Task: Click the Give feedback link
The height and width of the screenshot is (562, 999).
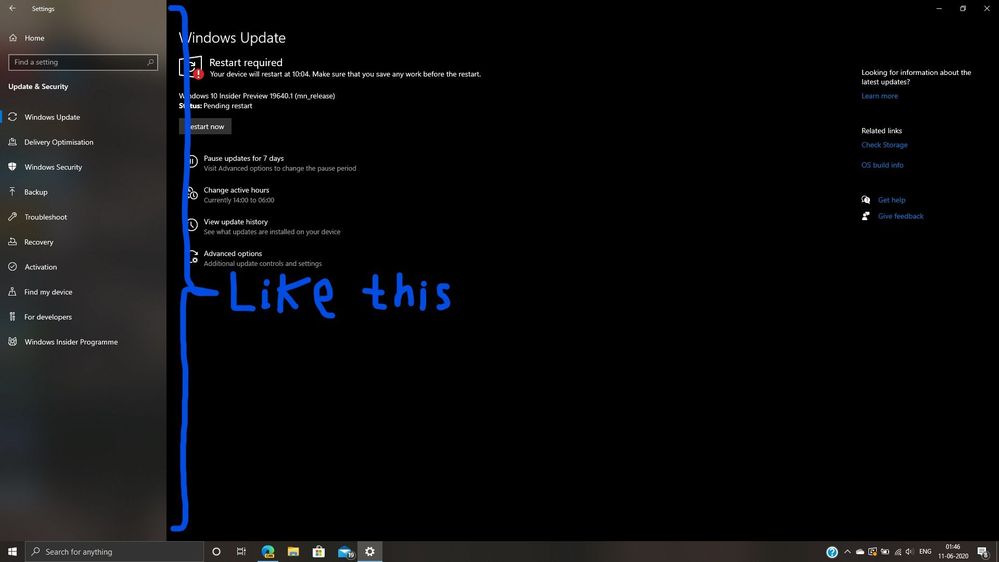Action: click(x=900, y=216)
